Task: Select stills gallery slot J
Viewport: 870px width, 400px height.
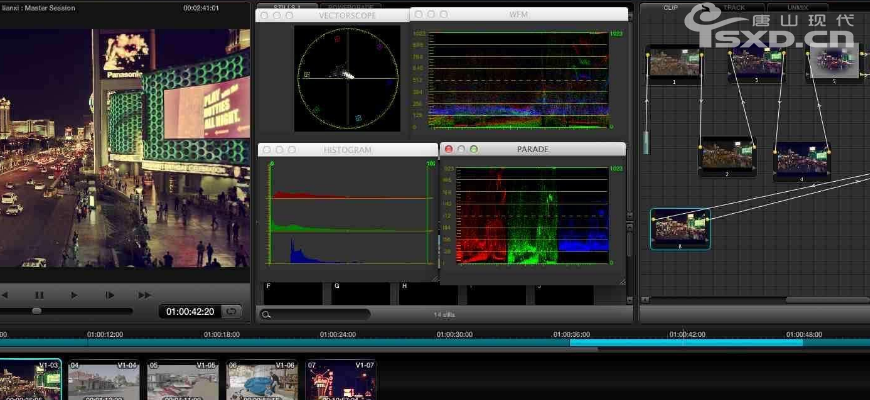Action: [x=564, y=297]
